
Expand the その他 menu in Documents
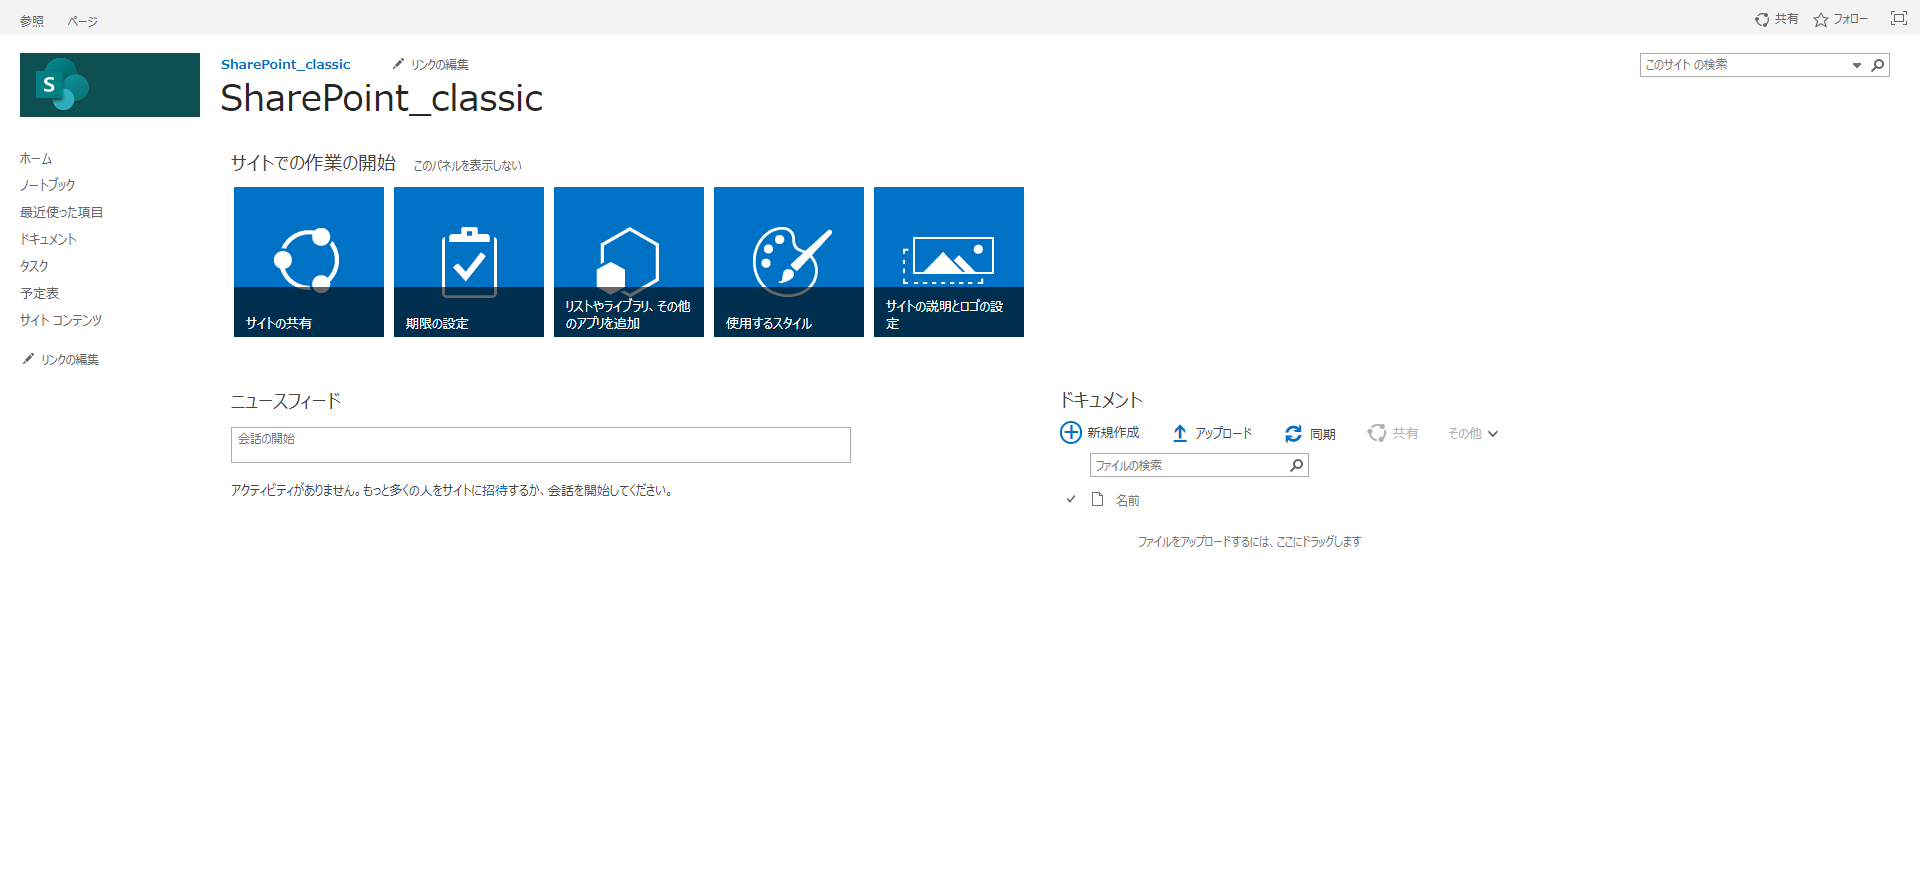point(1473,433)
